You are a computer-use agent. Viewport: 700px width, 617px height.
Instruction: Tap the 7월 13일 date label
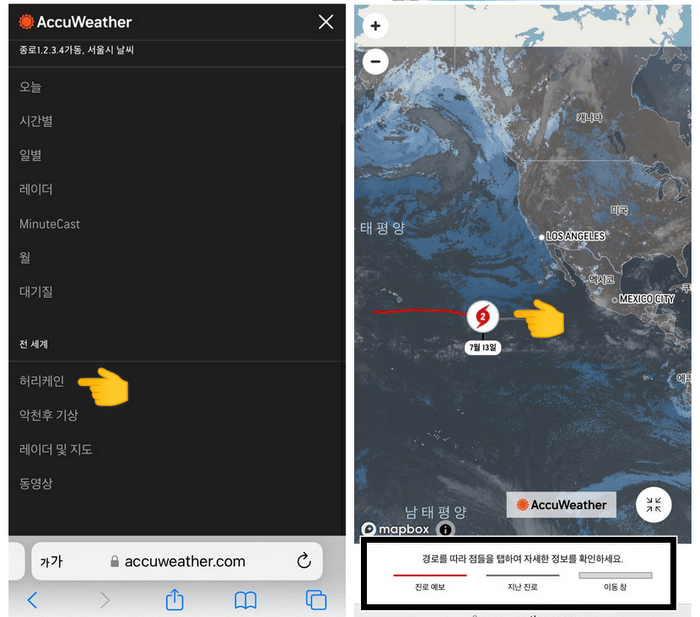(483, 347)
